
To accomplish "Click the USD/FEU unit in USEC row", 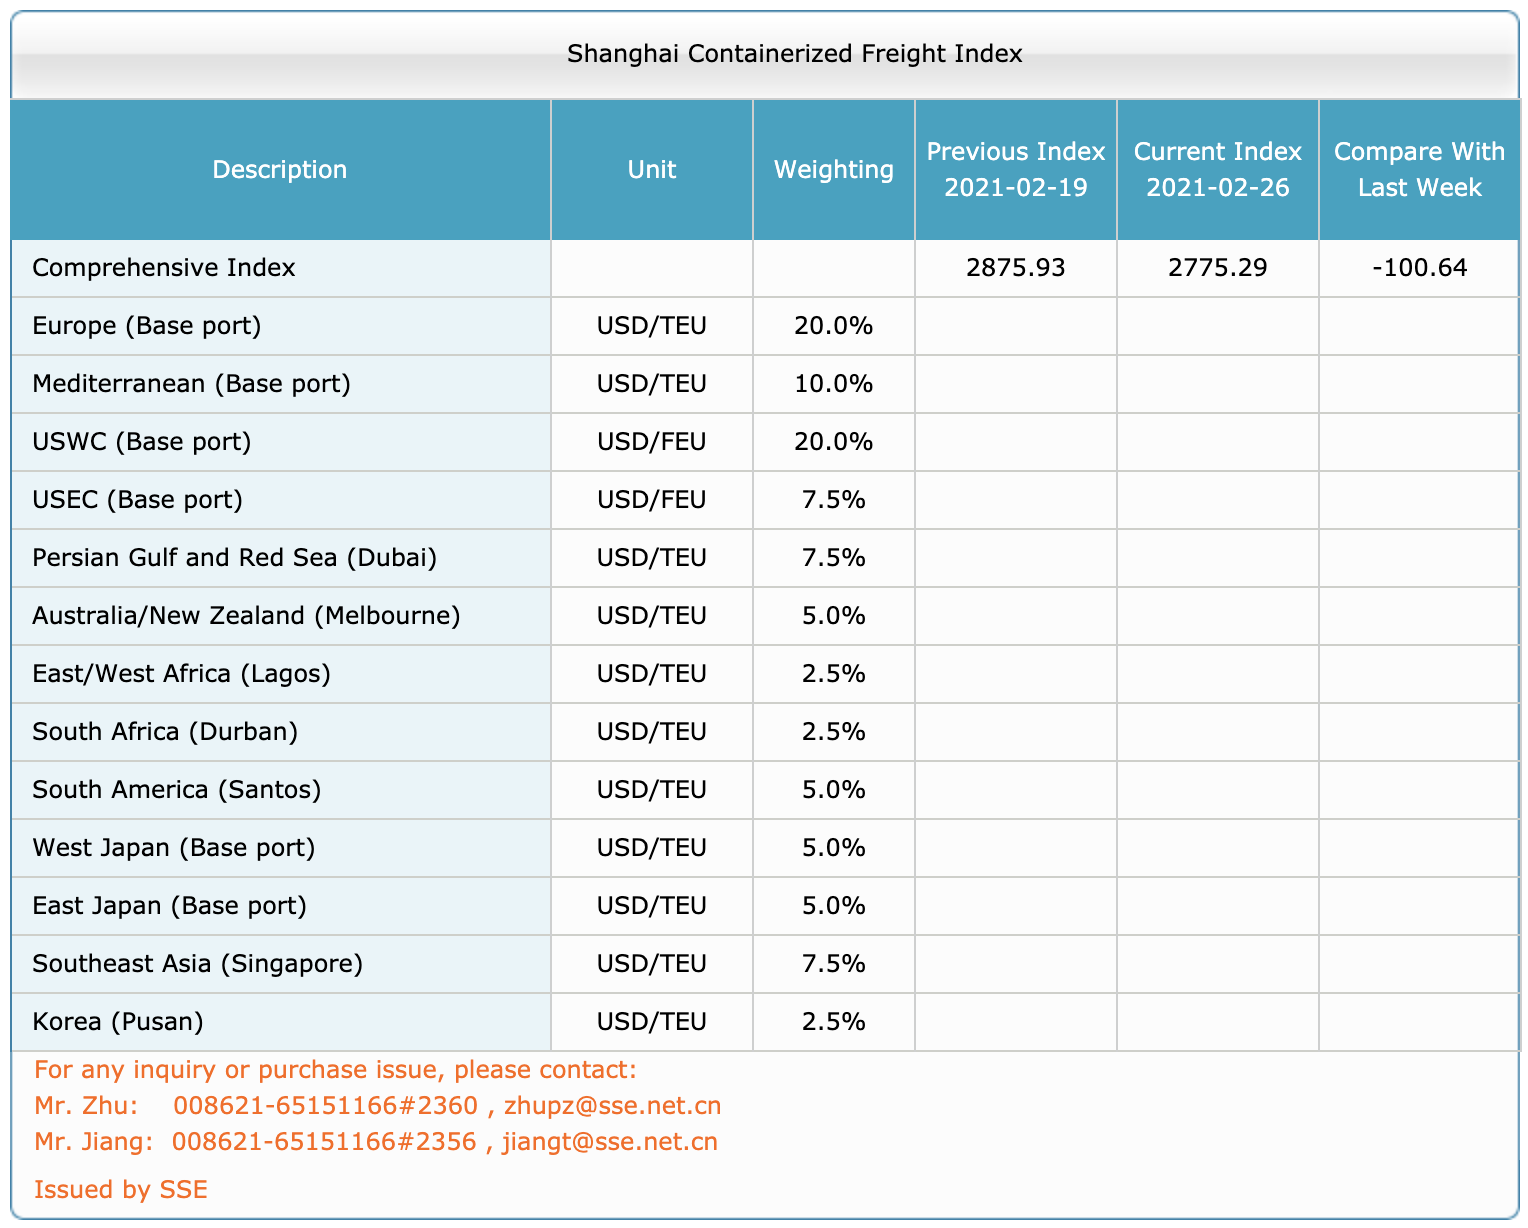I will click(652, 500).
